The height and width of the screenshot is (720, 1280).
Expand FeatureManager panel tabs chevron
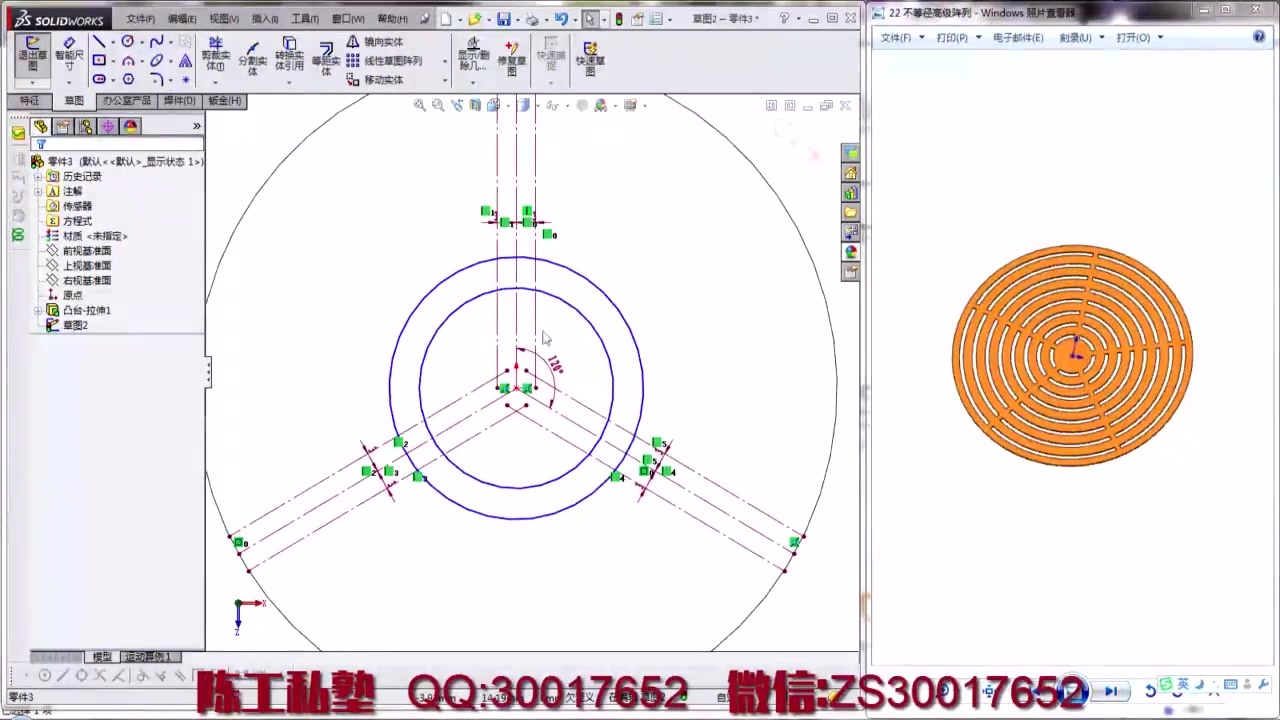(197, 126)
